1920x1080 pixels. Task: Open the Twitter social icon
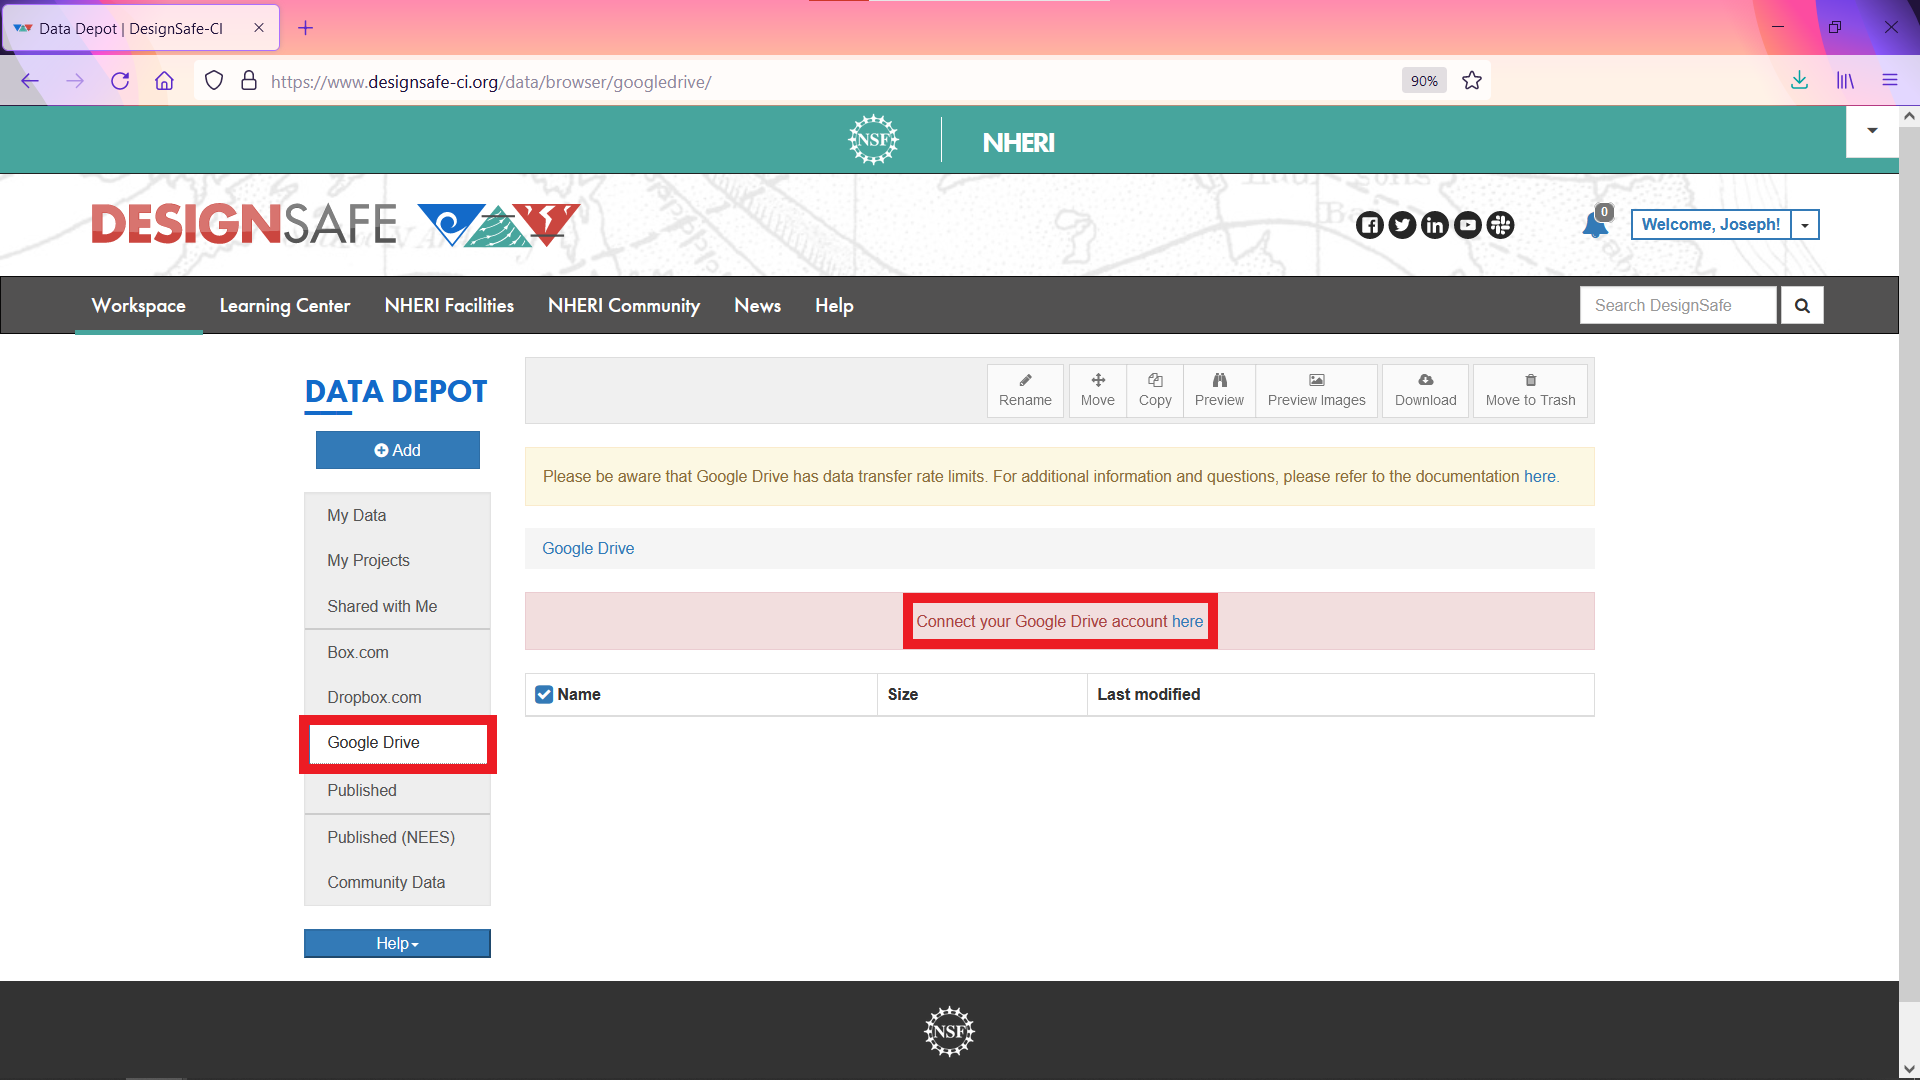pyautogui.click(x=1402, y=225)
